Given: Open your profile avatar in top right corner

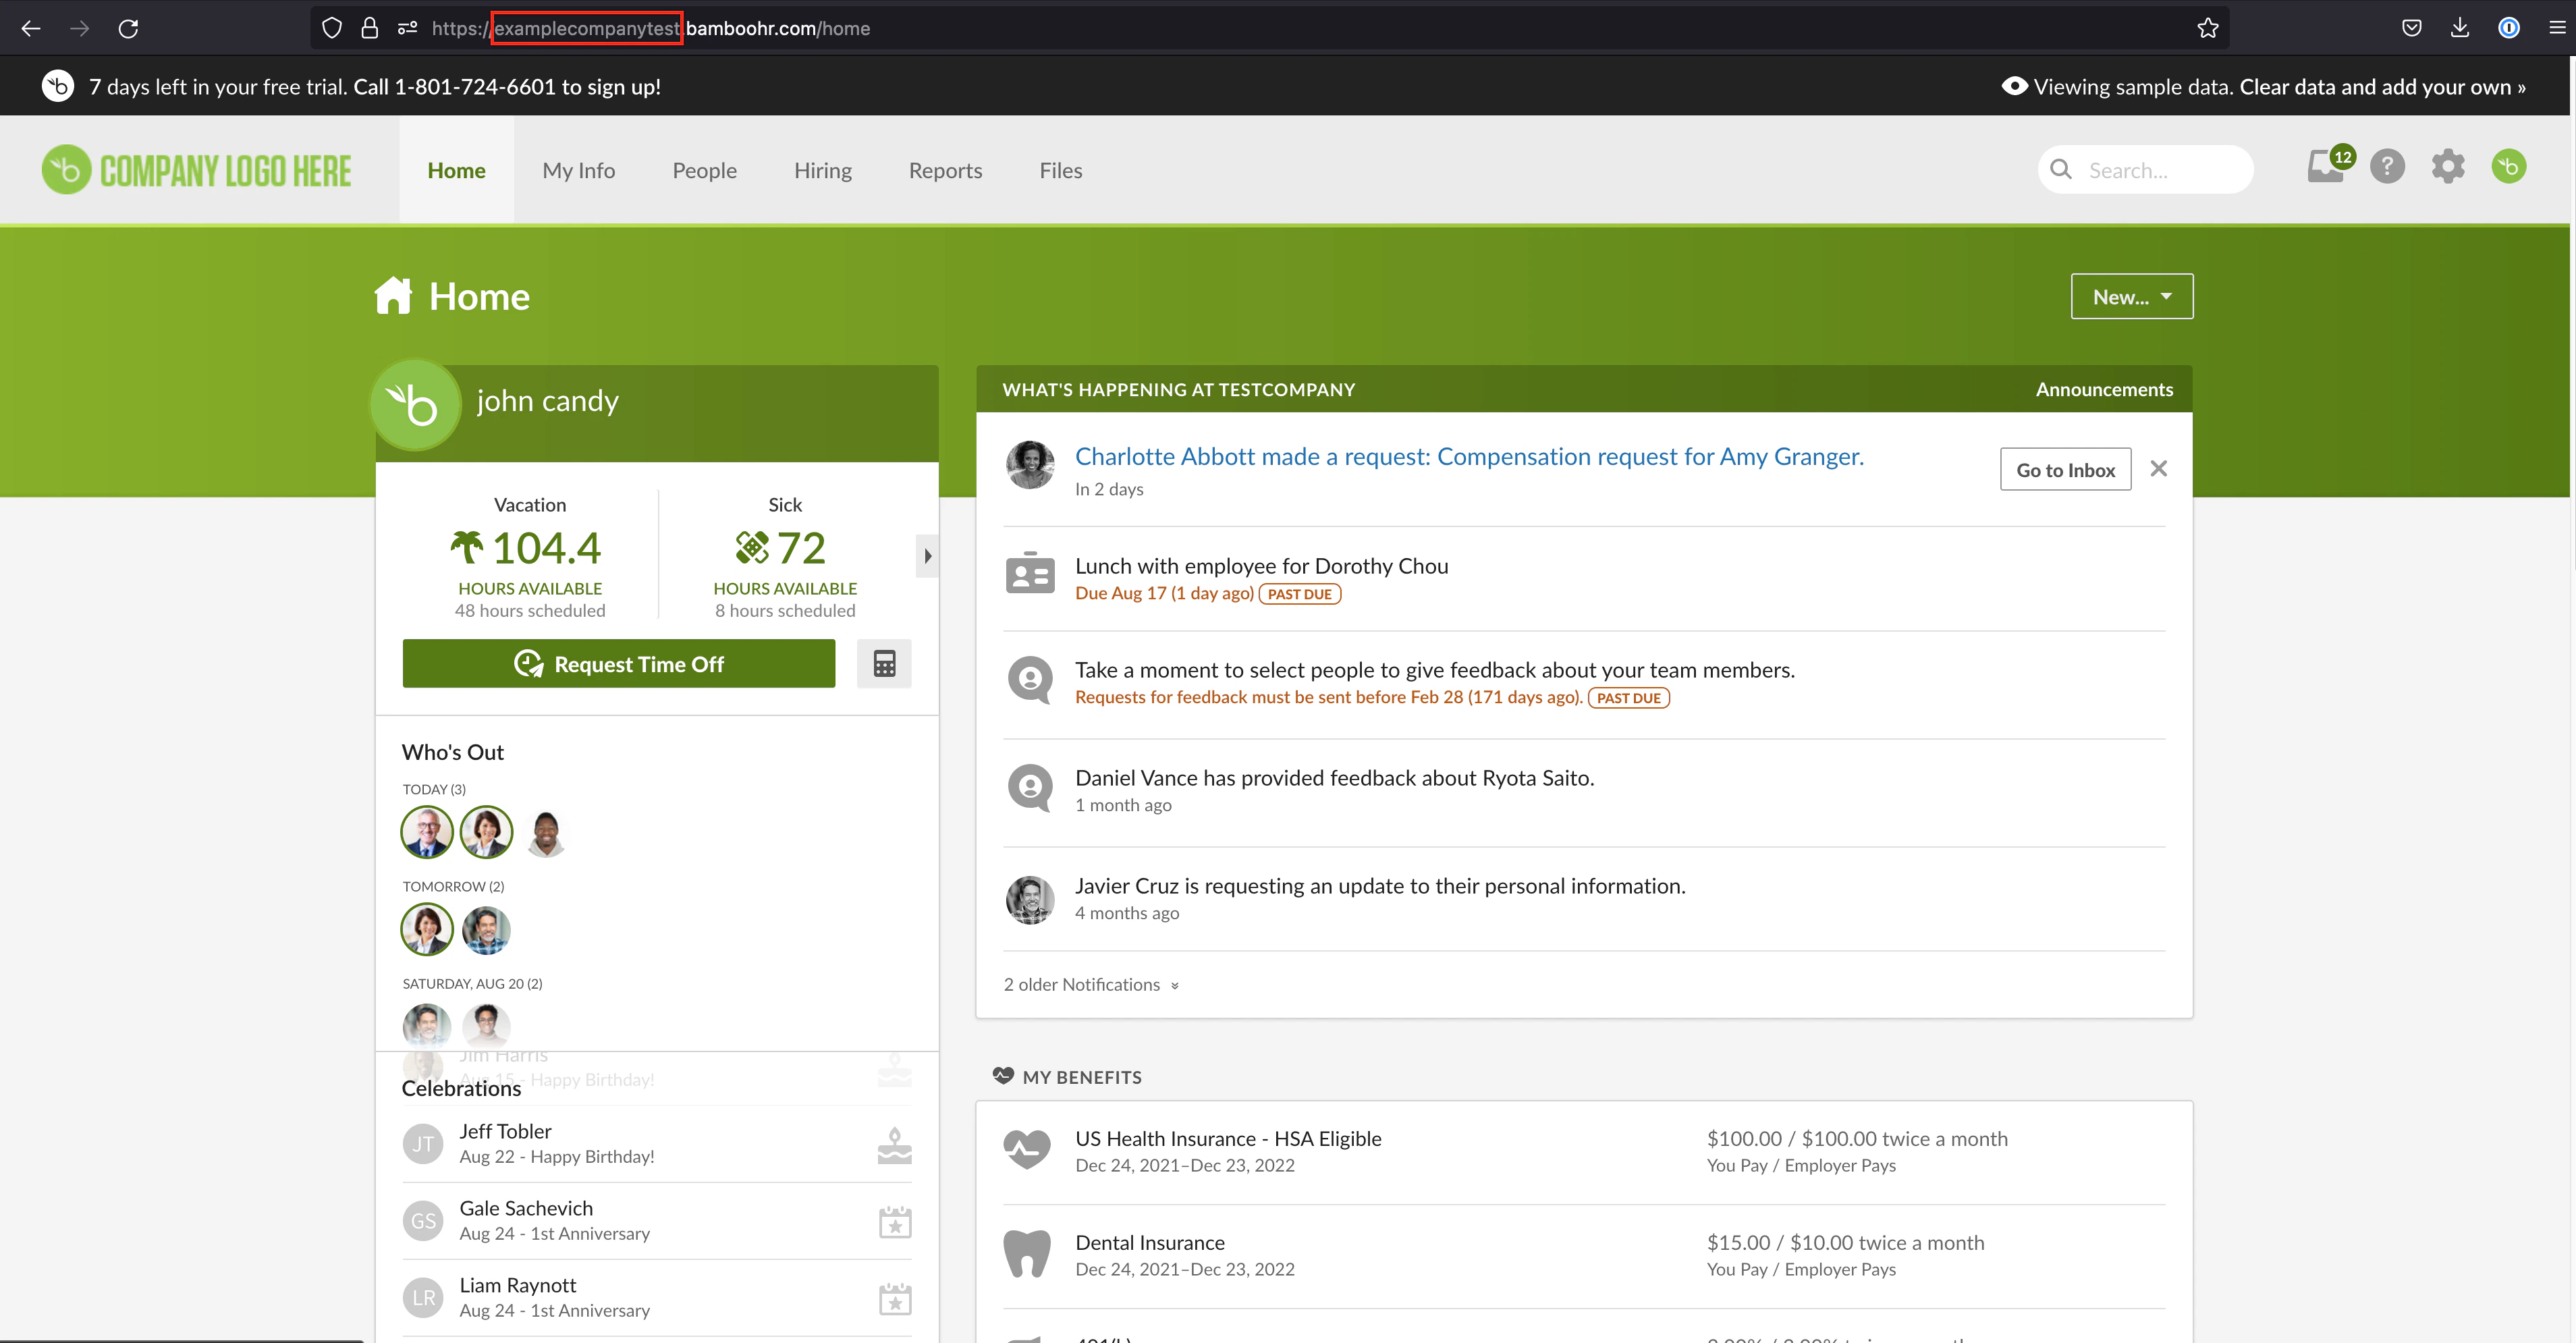Looking at the screenshot, I should pos(2510,167).
